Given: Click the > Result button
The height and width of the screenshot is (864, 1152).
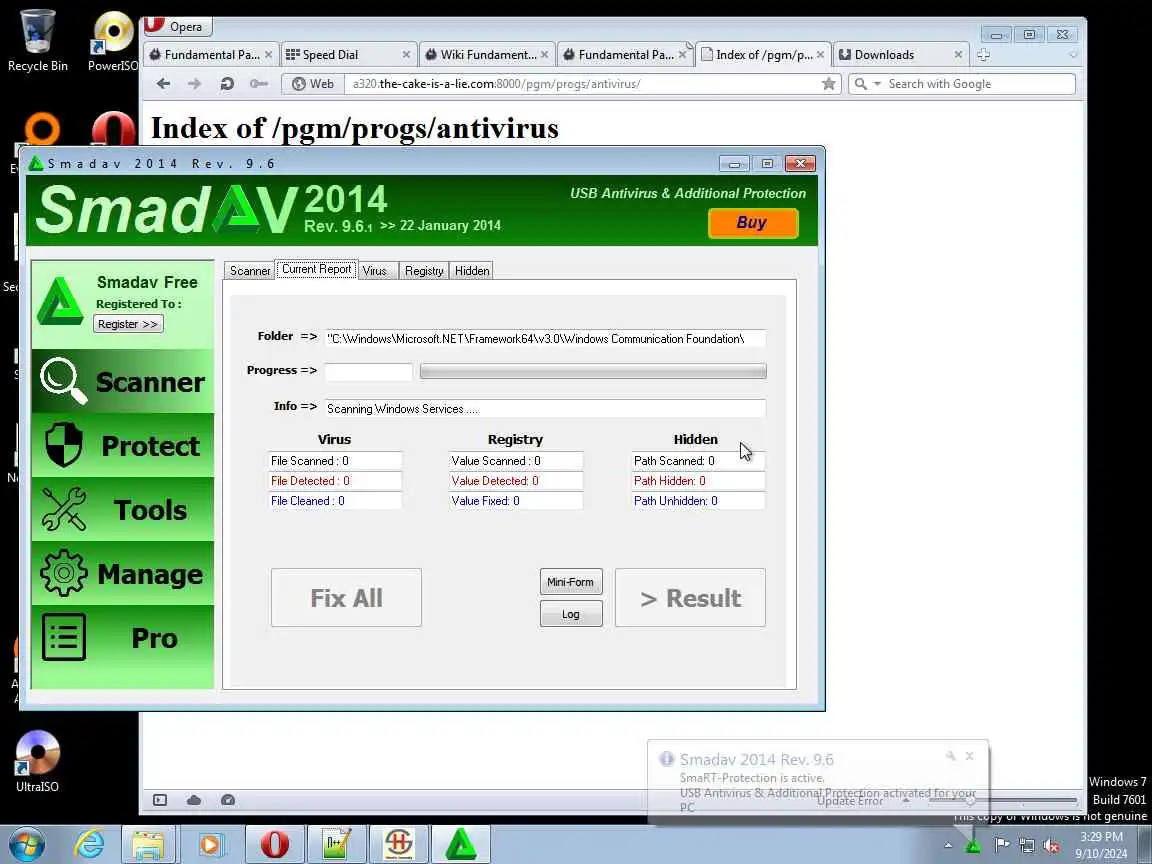Looking at the screenshot, I should point(691,598).
